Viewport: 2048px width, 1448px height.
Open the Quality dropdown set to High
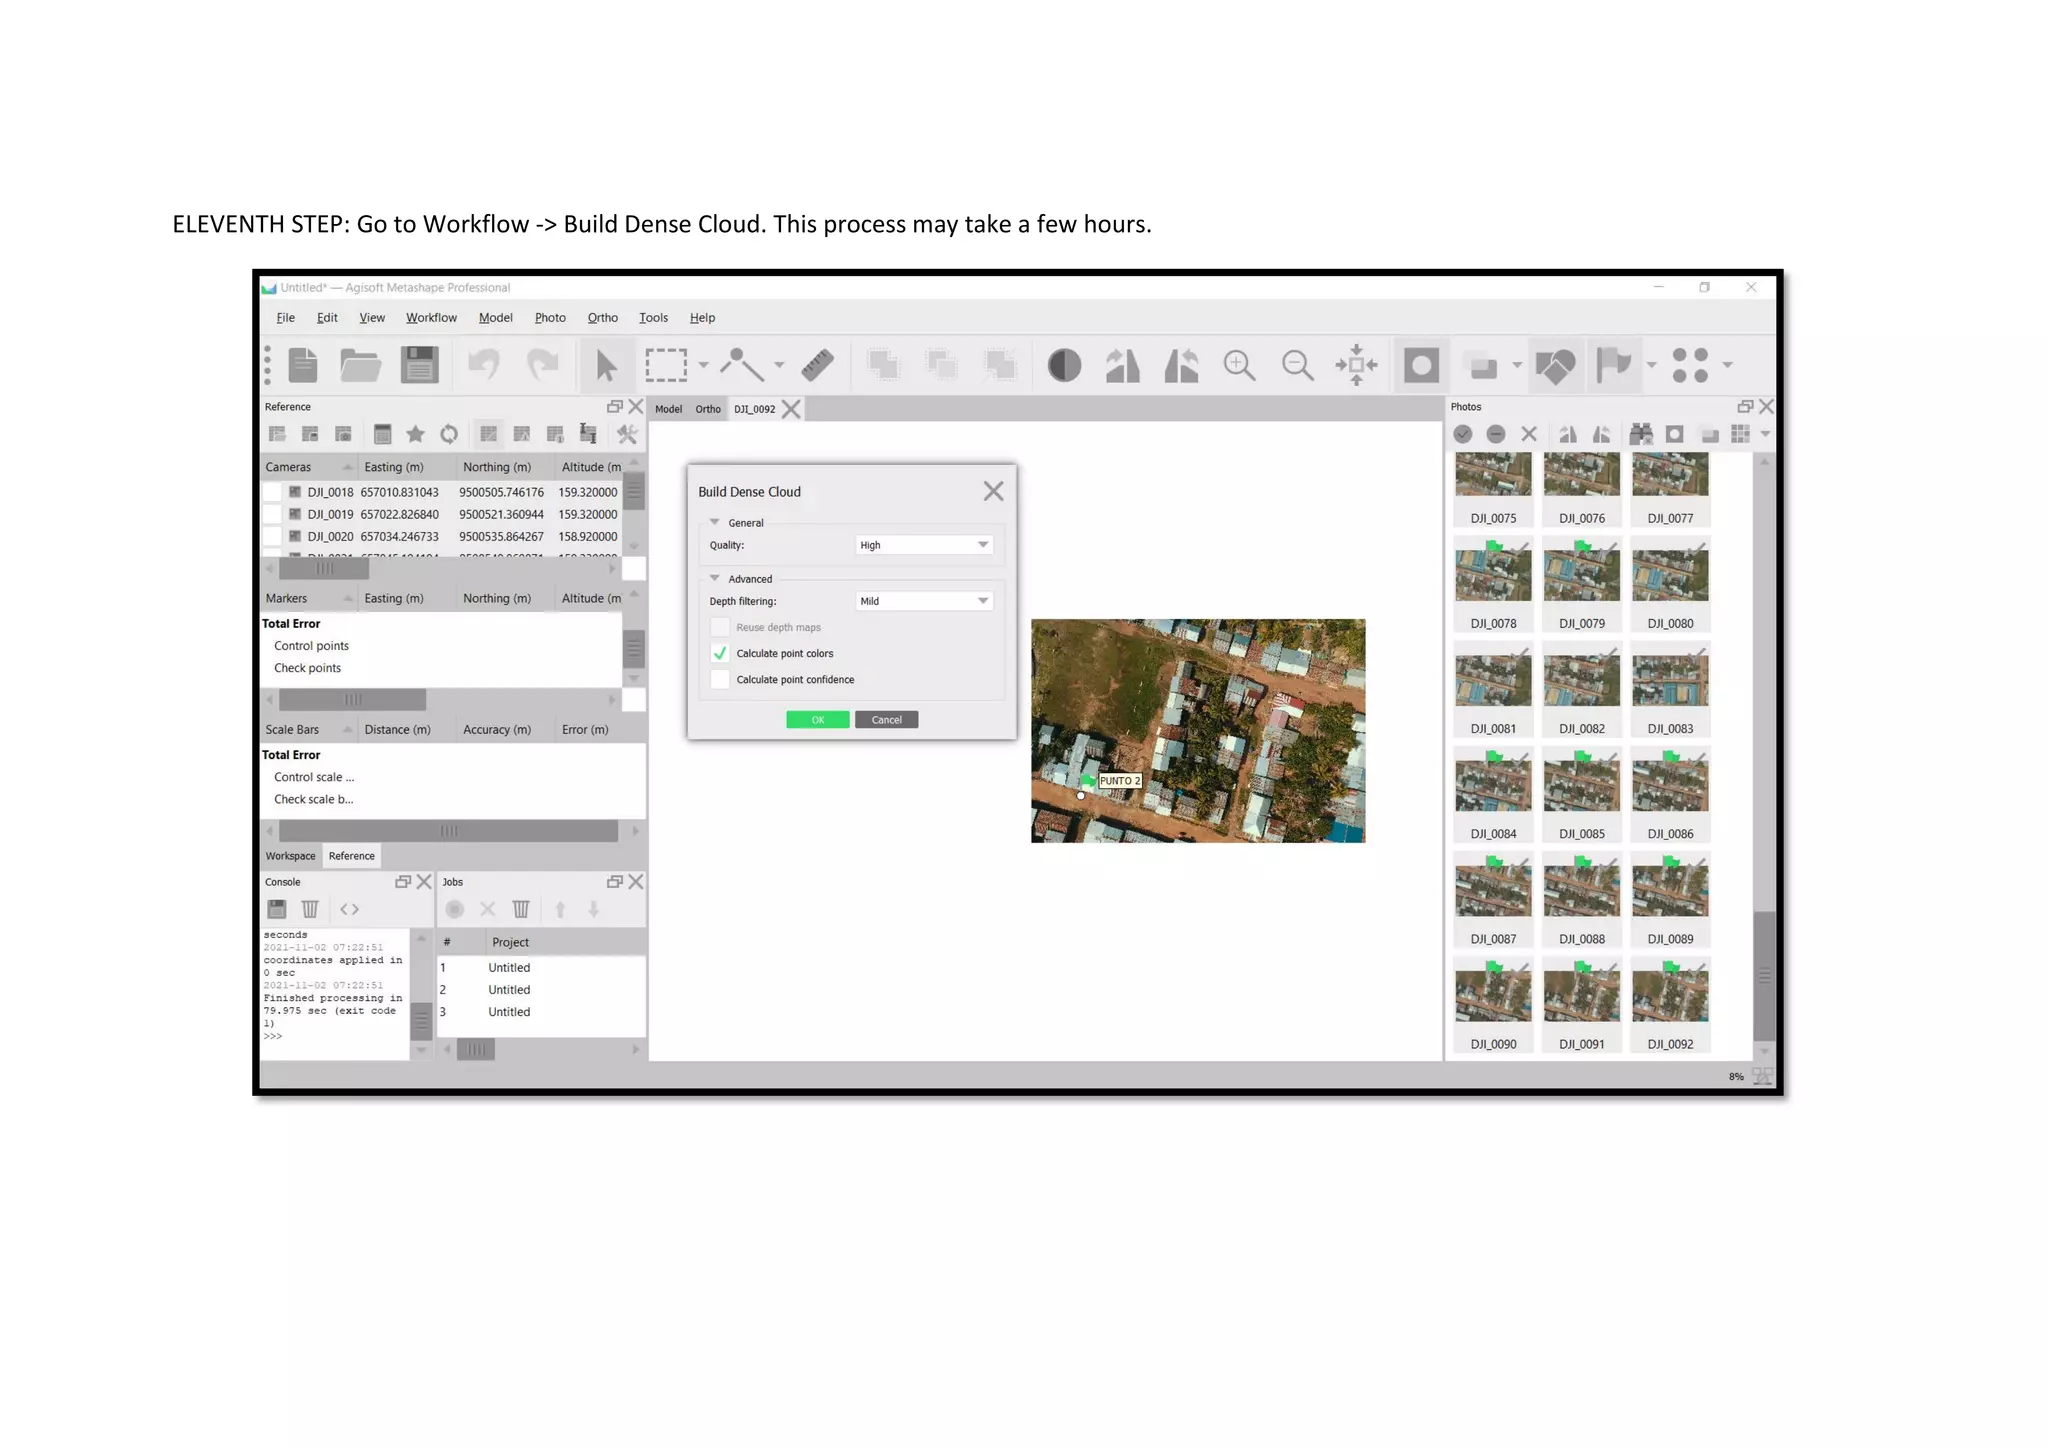click(x=924, y=545)
